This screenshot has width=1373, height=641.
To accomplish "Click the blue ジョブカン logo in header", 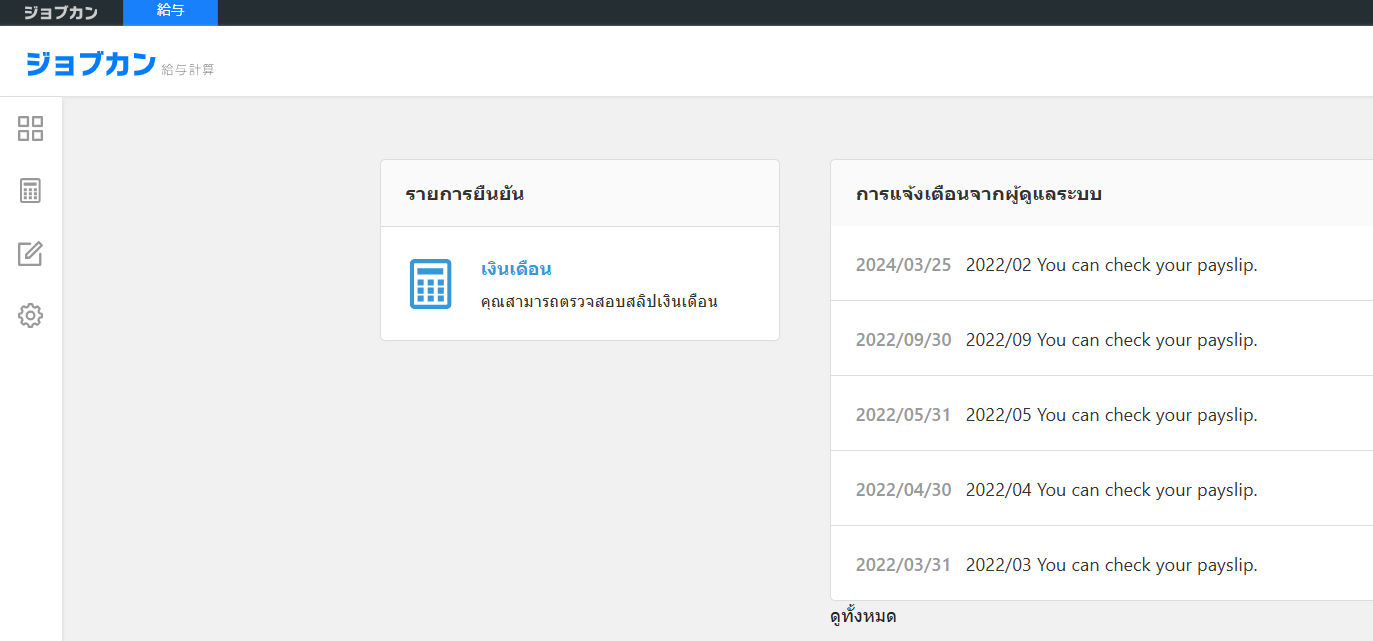I will click(x=91, y=63).
